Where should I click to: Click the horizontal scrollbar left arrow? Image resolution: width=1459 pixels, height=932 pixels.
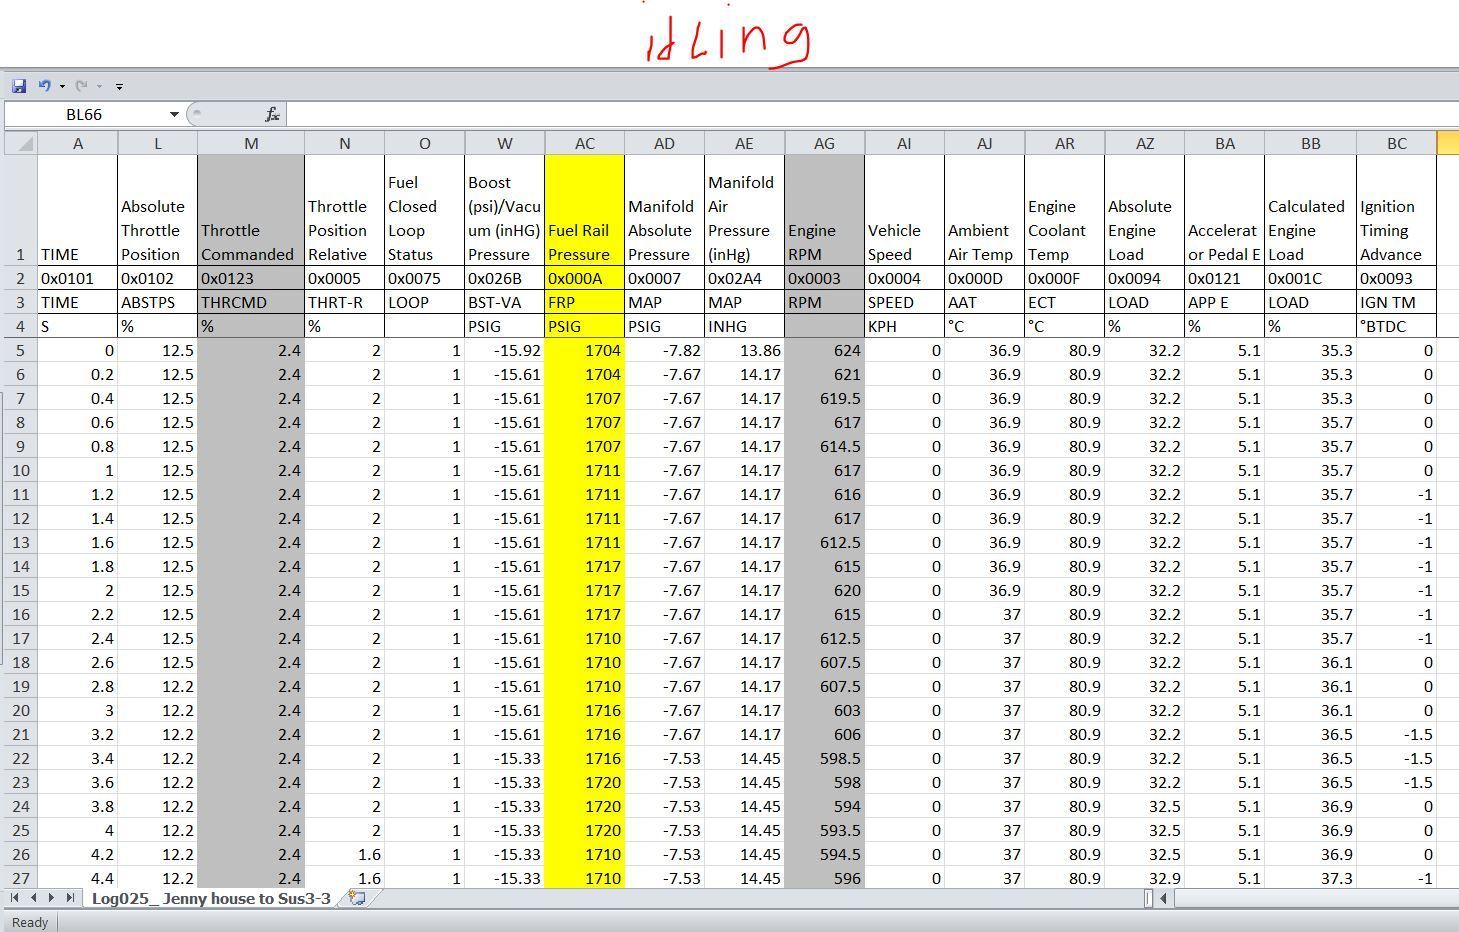[1163, 898]
